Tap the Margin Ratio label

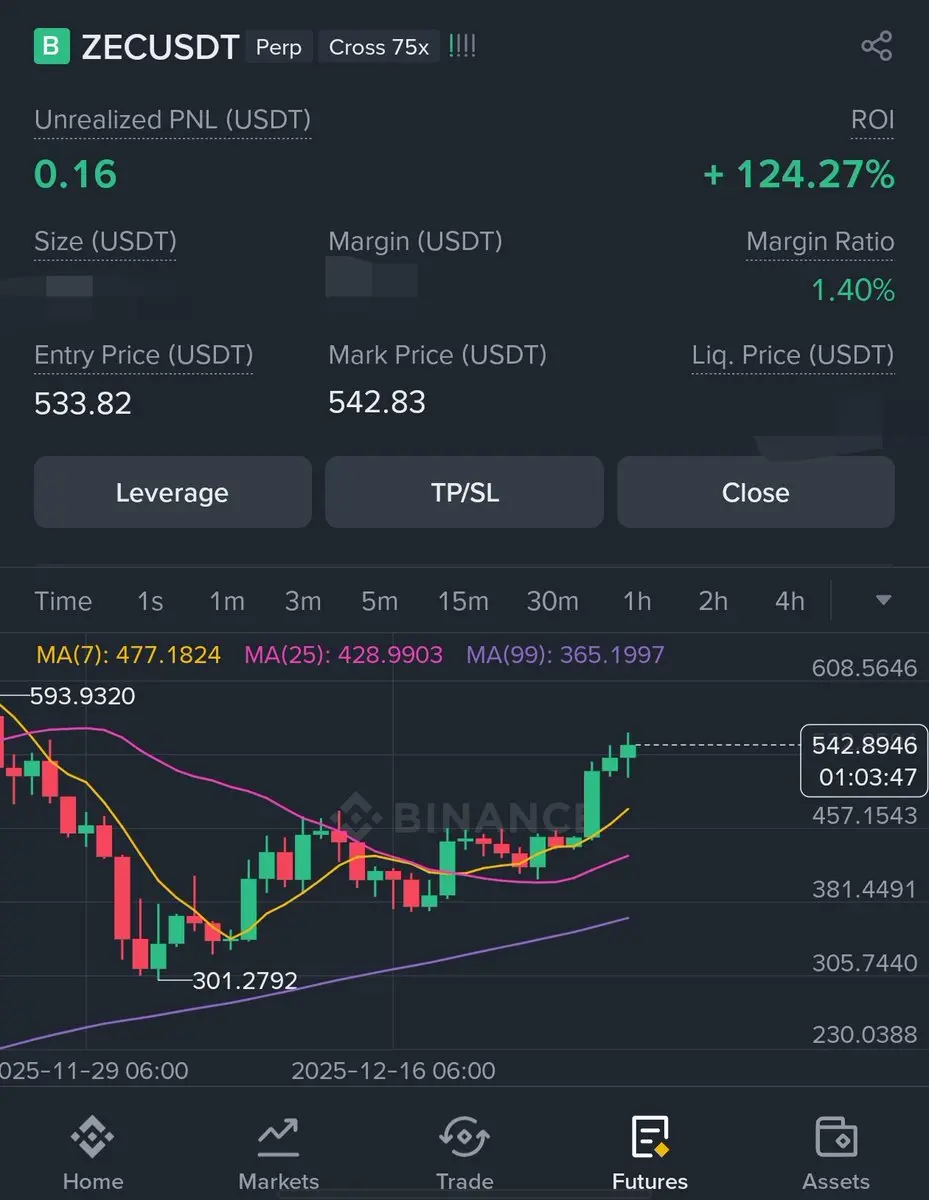(x=820, y=242)
